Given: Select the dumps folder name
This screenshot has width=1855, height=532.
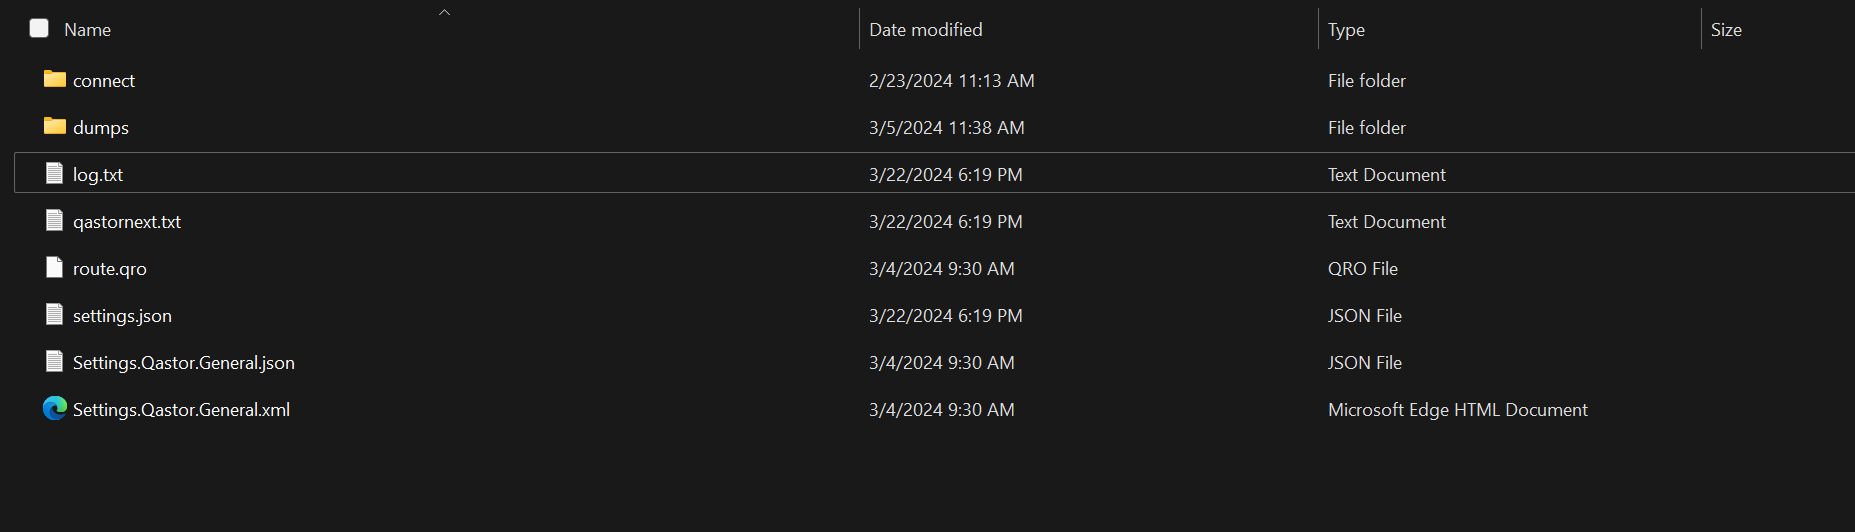Looking at the screenshot, I should [x=101, y=128].
